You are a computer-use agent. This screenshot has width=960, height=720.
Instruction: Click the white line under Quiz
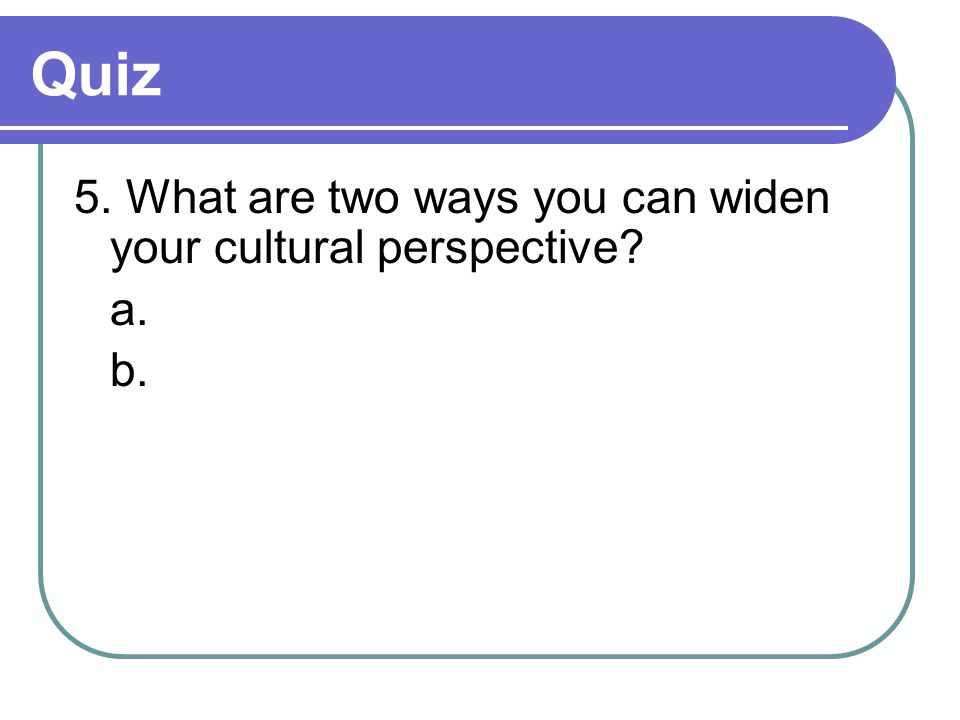coord(424,128)
